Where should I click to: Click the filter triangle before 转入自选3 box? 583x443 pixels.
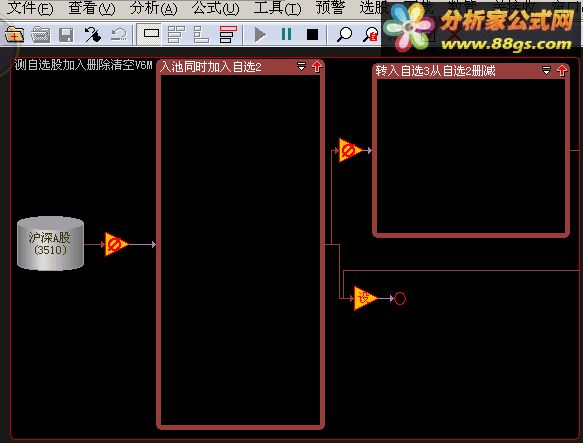(x=350, y=150)
